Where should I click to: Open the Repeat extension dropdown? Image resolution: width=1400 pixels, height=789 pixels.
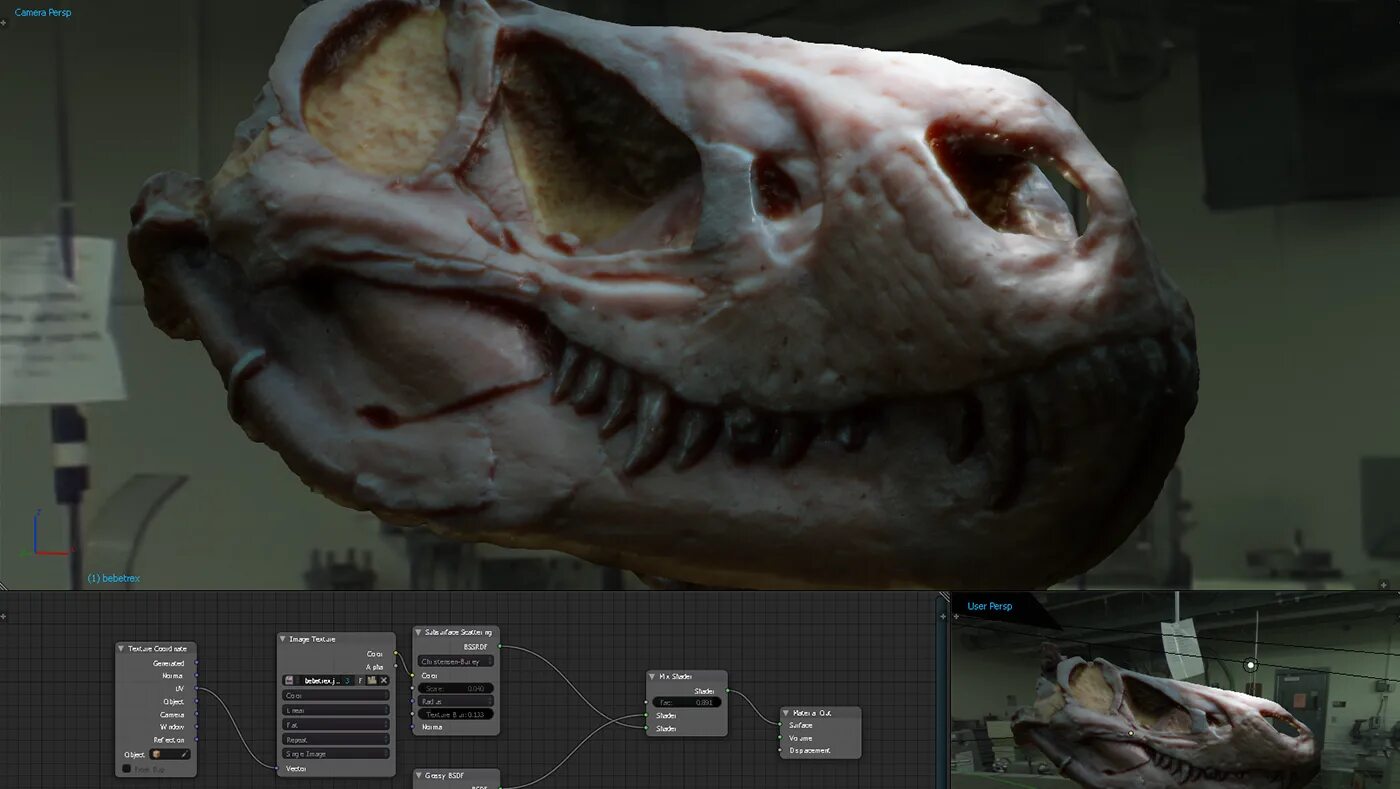[x=335, y=739]
